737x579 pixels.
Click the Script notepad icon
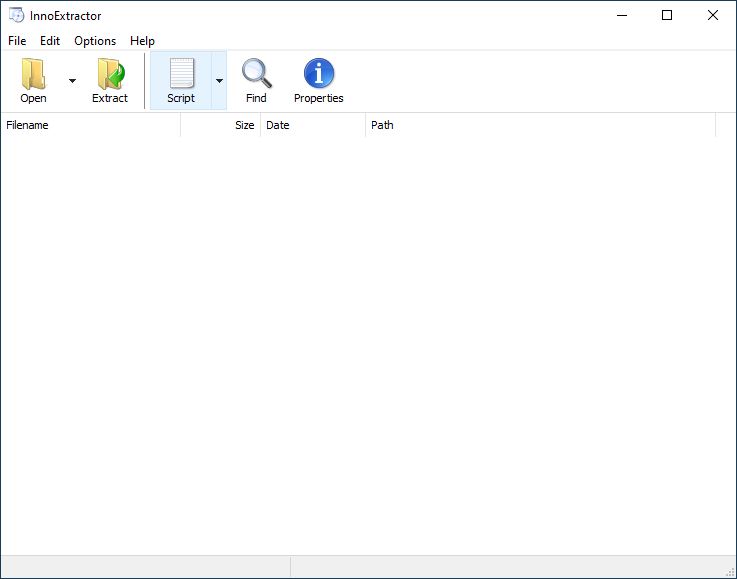click(181, 73)
